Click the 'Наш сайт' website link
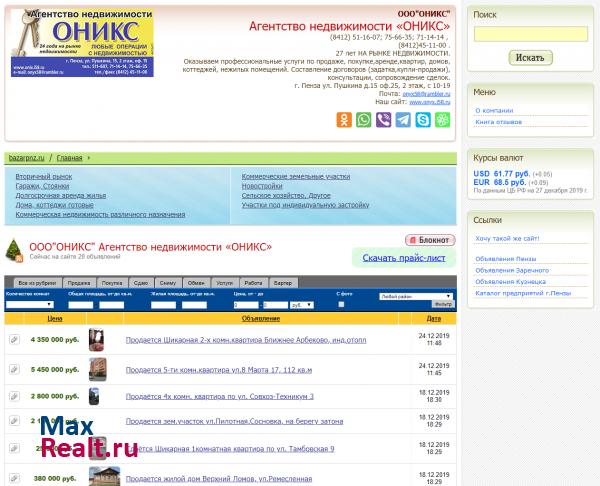 [x=430, y=102]
